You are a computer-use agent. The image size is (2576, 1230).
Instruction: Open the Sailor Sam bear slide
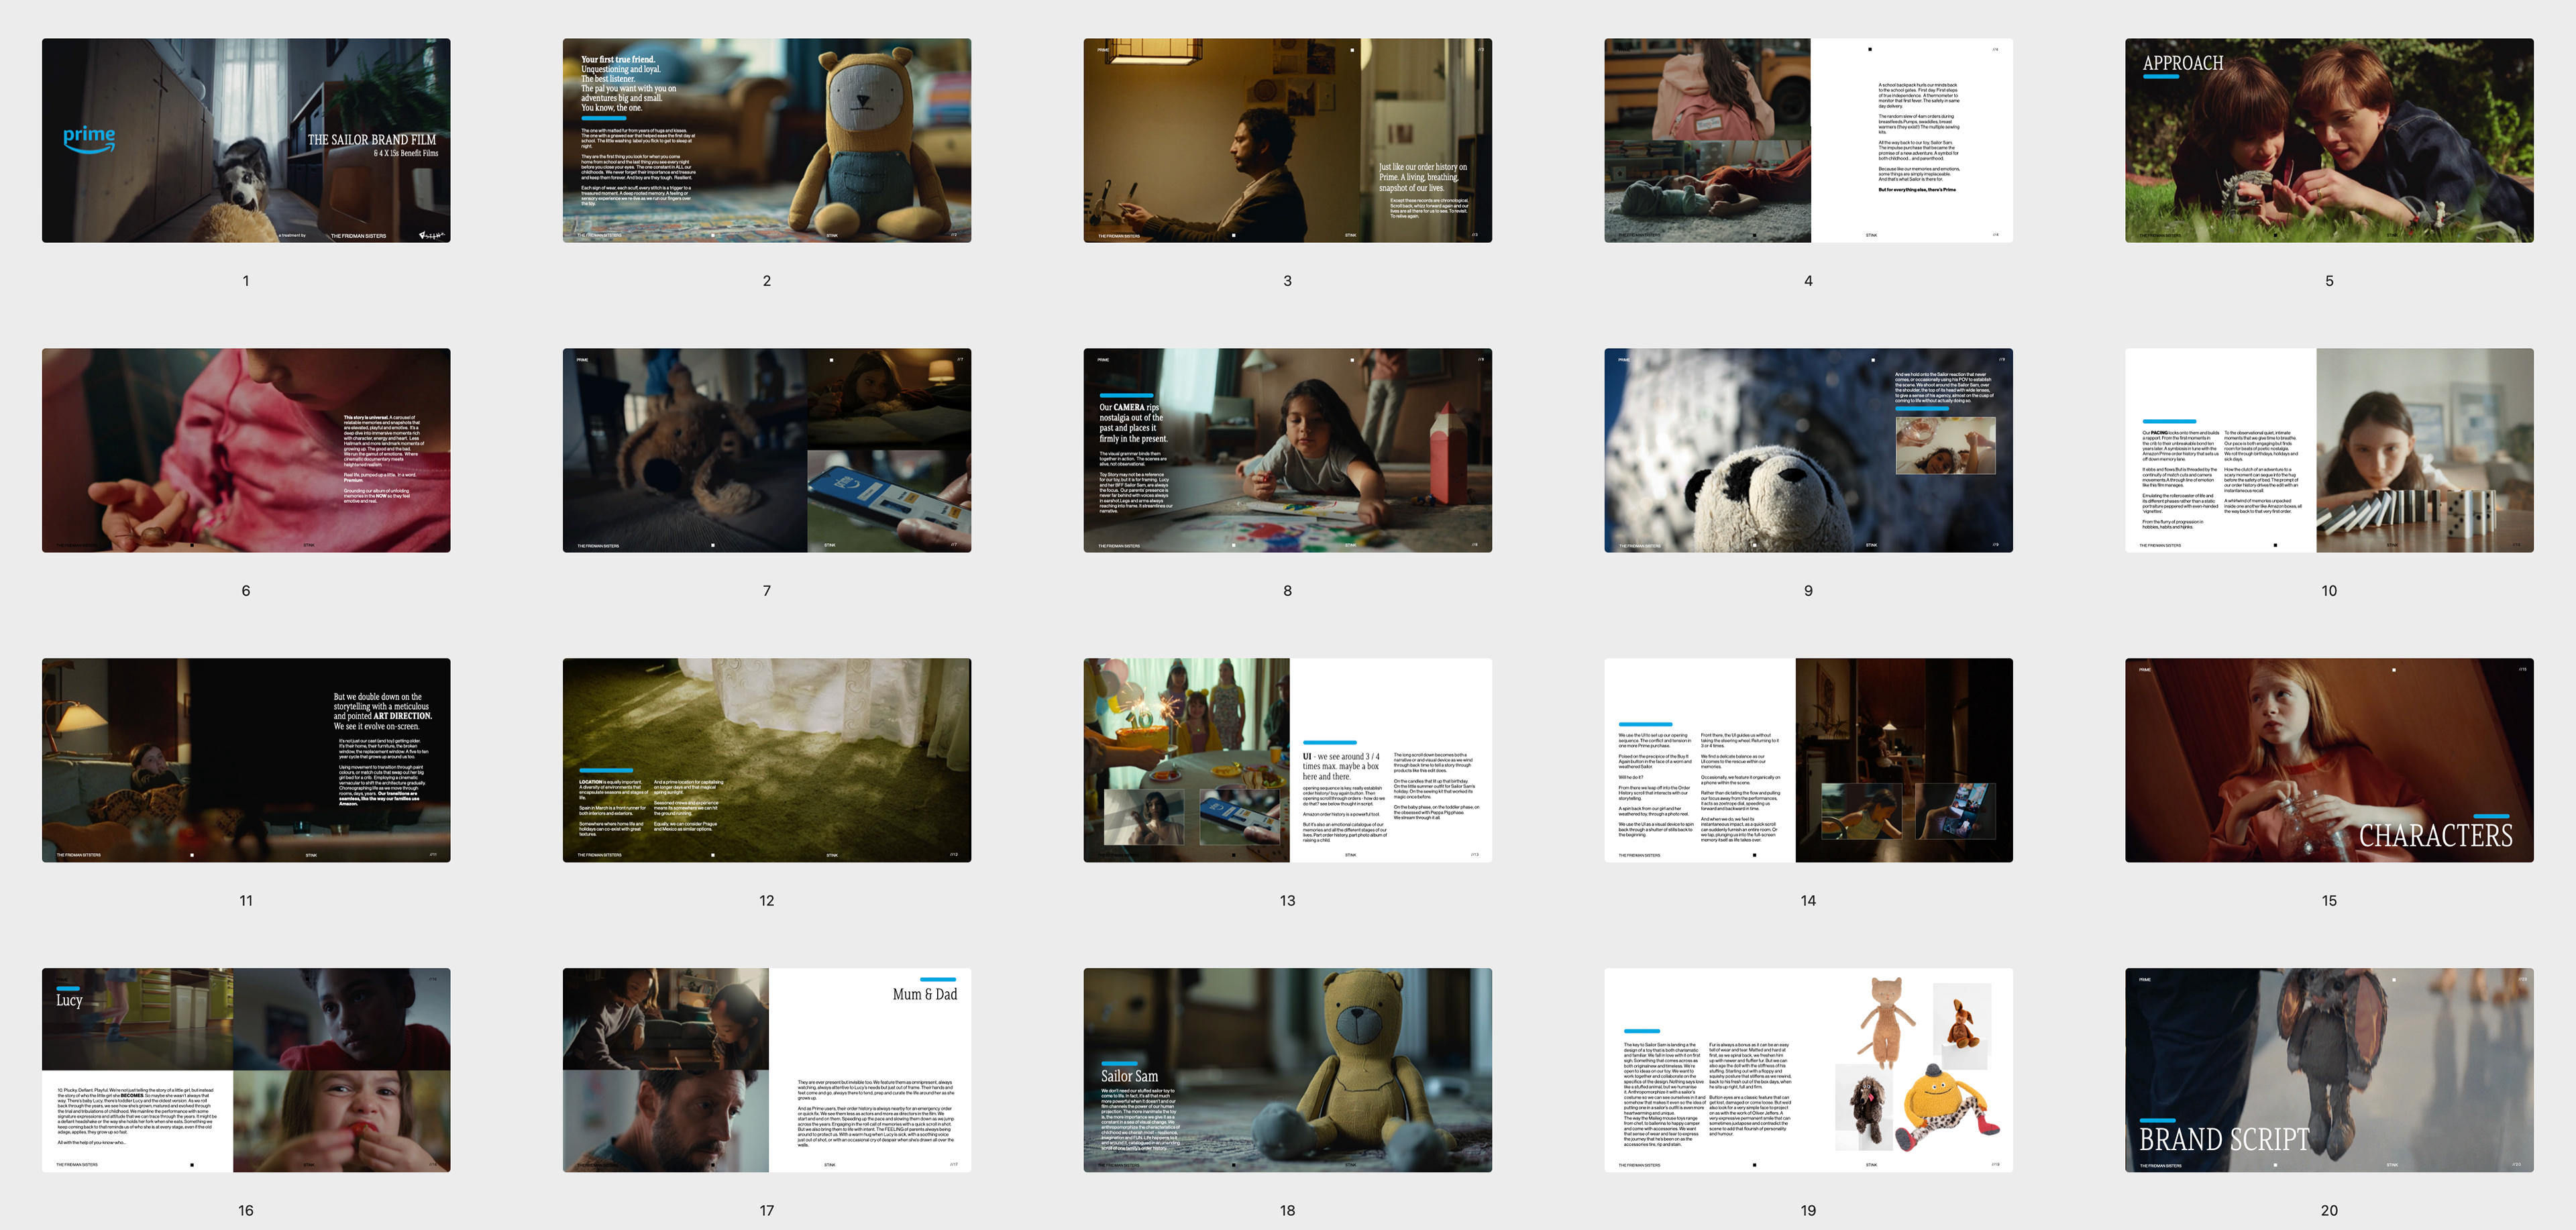(x=1287, y=1070)
